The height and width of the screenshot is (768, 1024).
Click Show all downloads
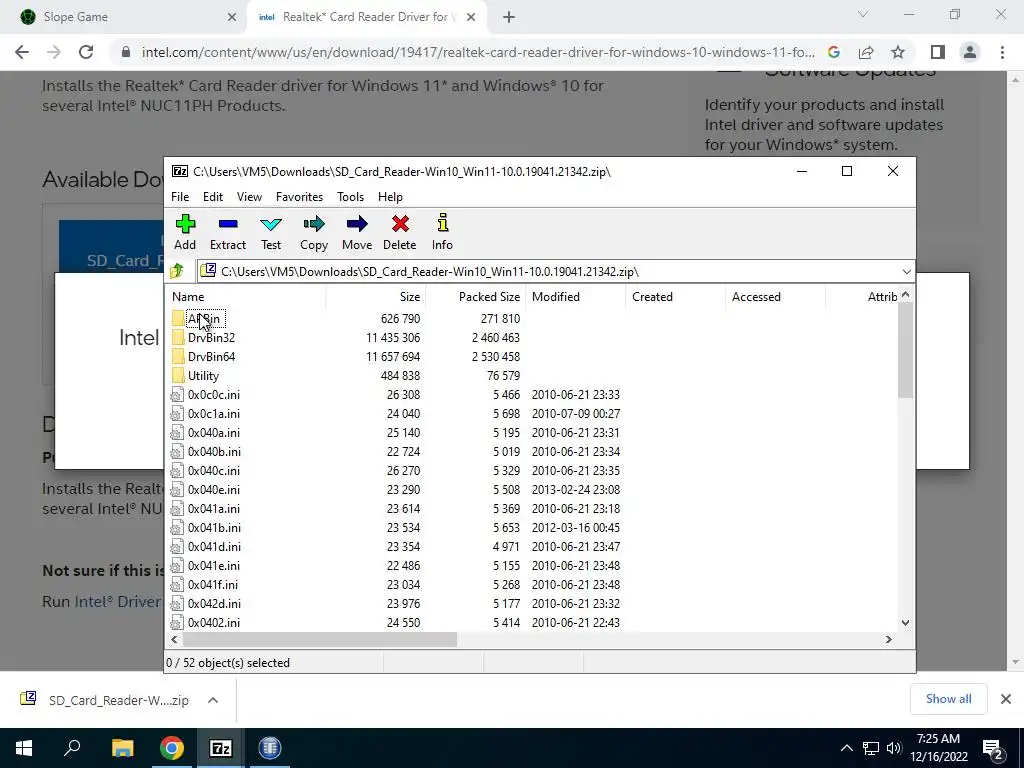pyautogui.click(x=948, y=699)
